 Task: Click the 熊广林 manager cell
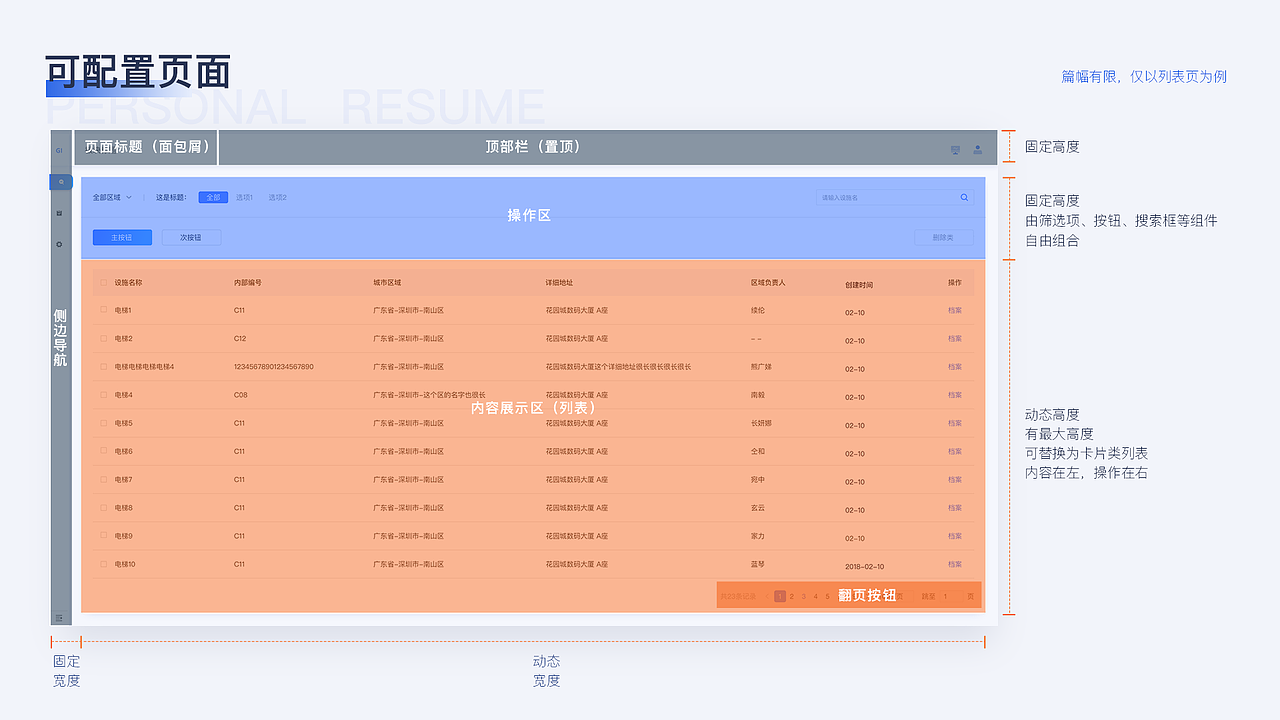[x=761, y=366]
